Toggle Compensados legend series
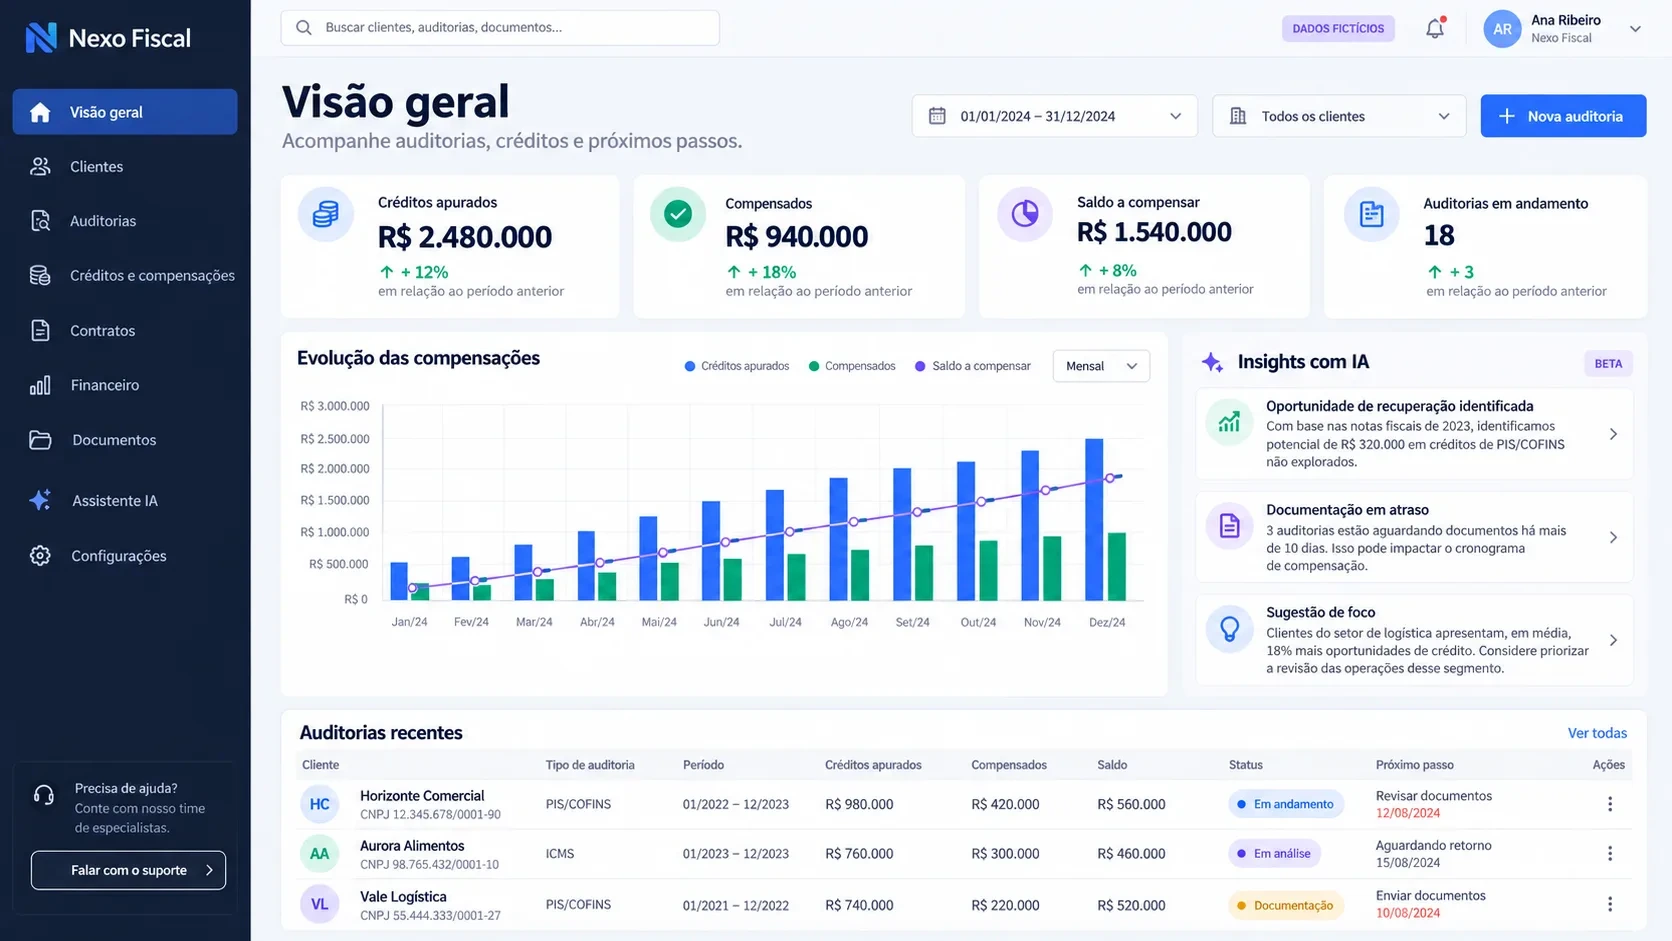This screenshot has width=1672, height=941. click(852, 366)
